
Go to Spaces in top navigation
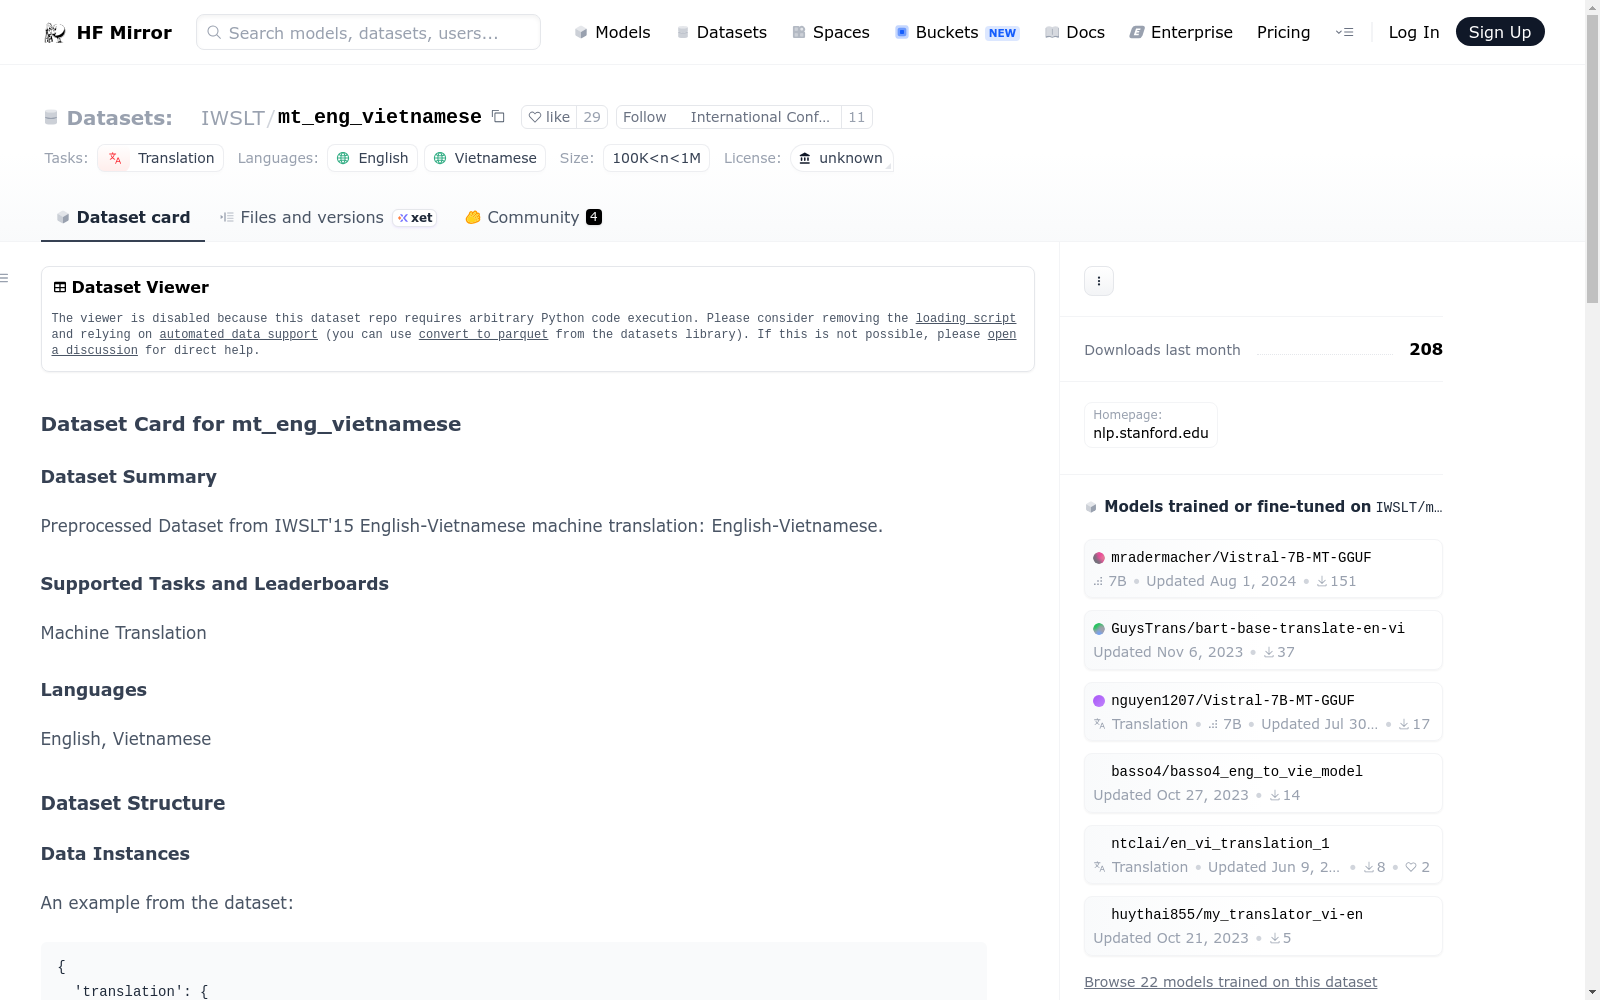(x=830, y=32)
